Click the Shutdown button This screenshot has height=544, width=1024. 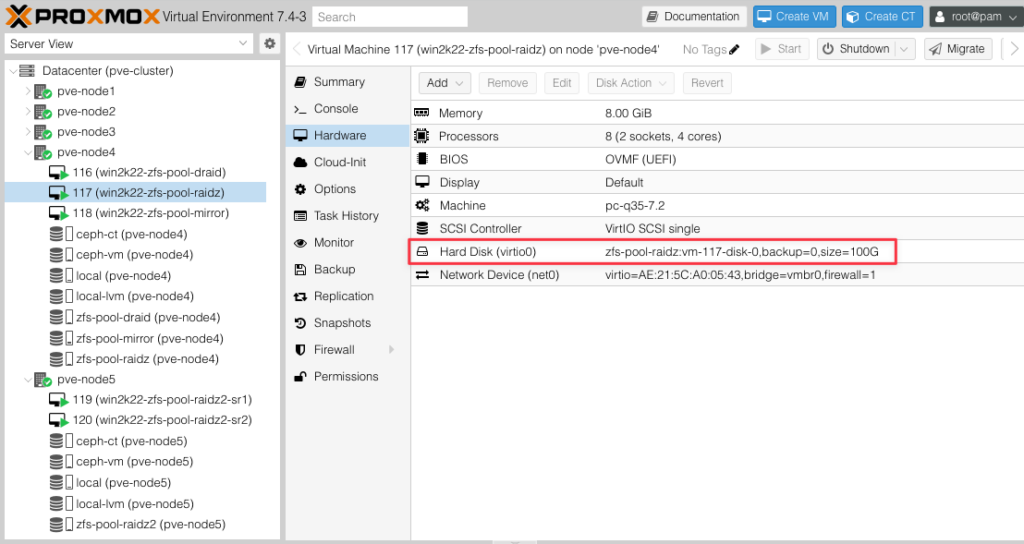(857, 49)
